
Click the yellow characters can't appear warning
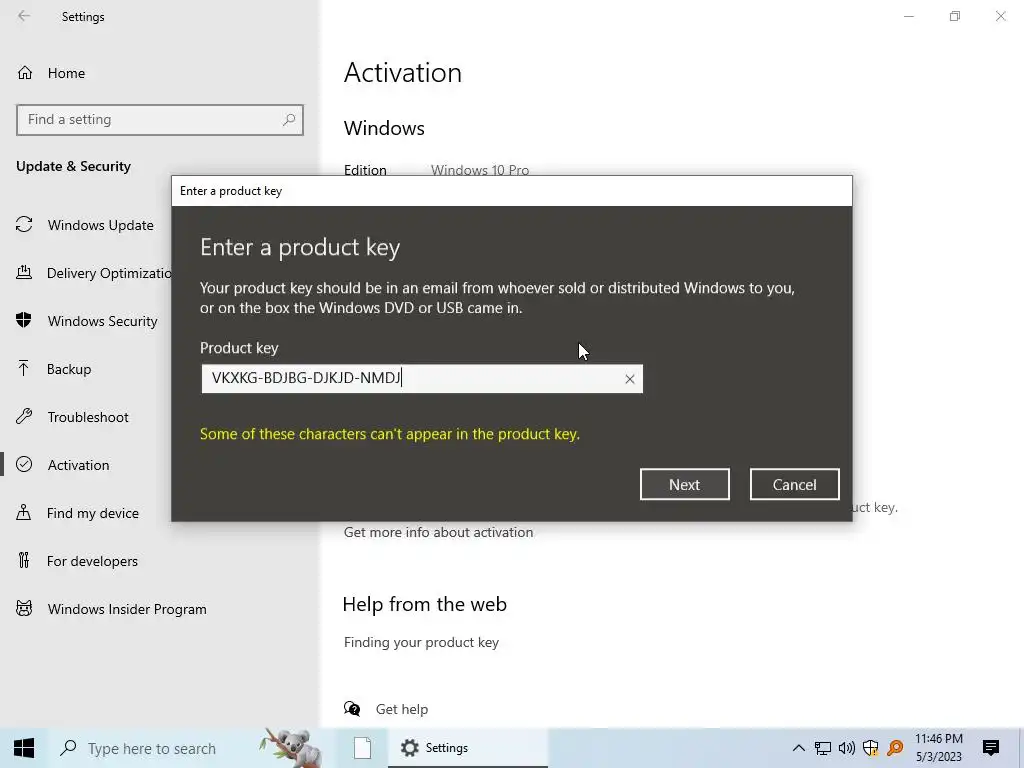pyautogui.click(x=390, y=434)
